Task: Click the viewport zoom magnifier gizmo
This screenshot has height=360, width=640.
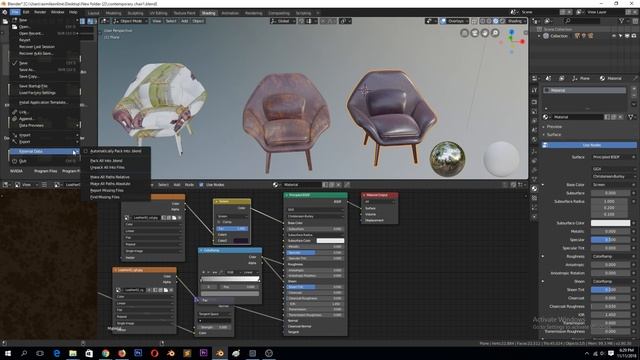Action: (x=495, y=33)
